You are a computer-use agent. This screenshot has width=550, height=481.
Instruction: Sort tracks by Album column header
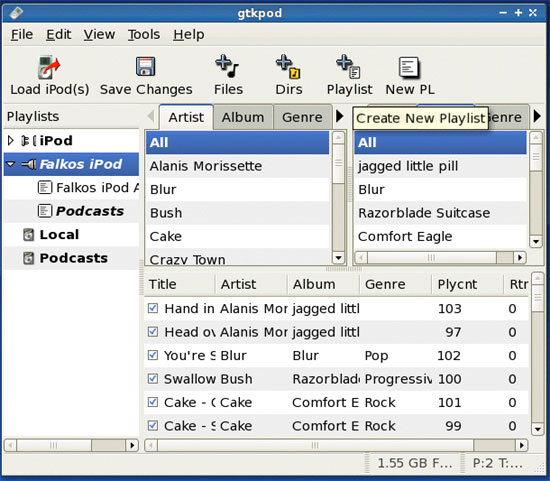coord(324,284)
